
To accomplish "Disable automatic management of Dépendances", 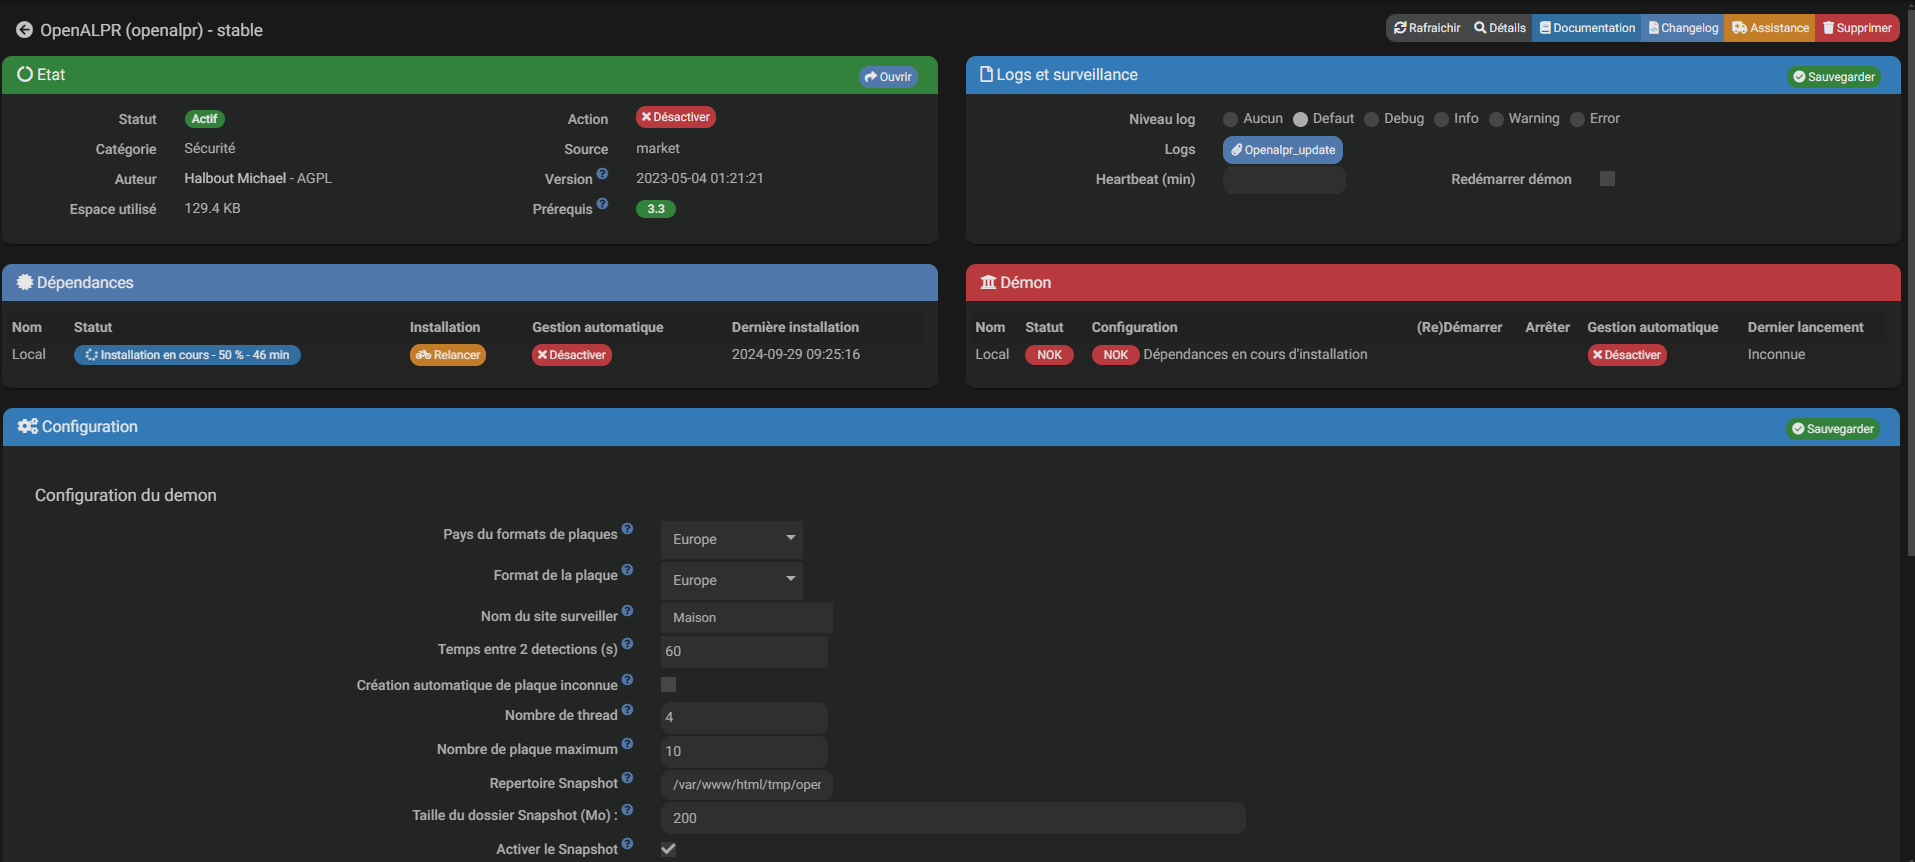I will click(572, 355).
